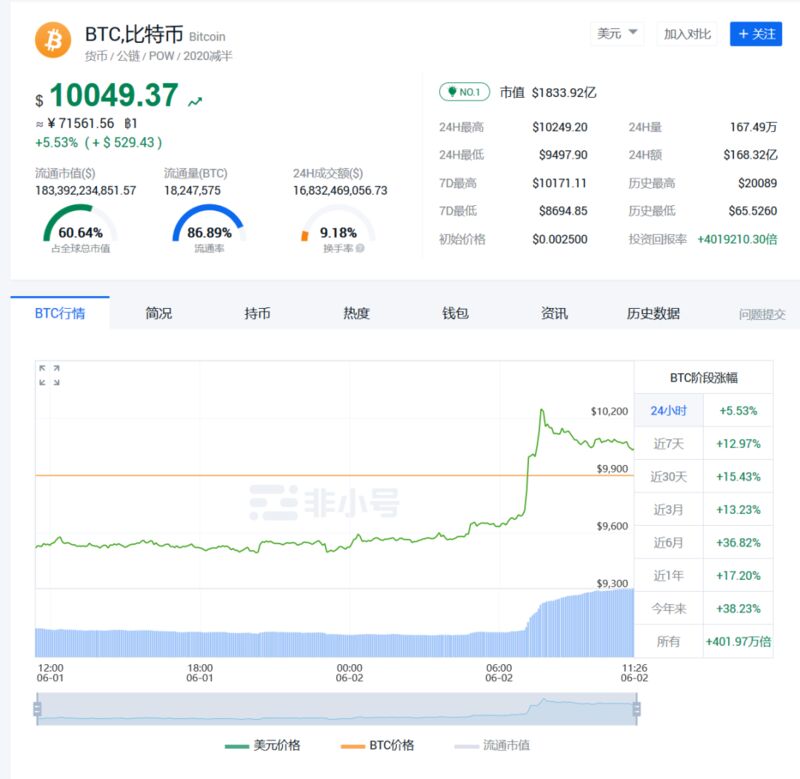This screenshot has height=779, width=800.
Task: Click the green price trend arrow icon
Action: (195, 102)
